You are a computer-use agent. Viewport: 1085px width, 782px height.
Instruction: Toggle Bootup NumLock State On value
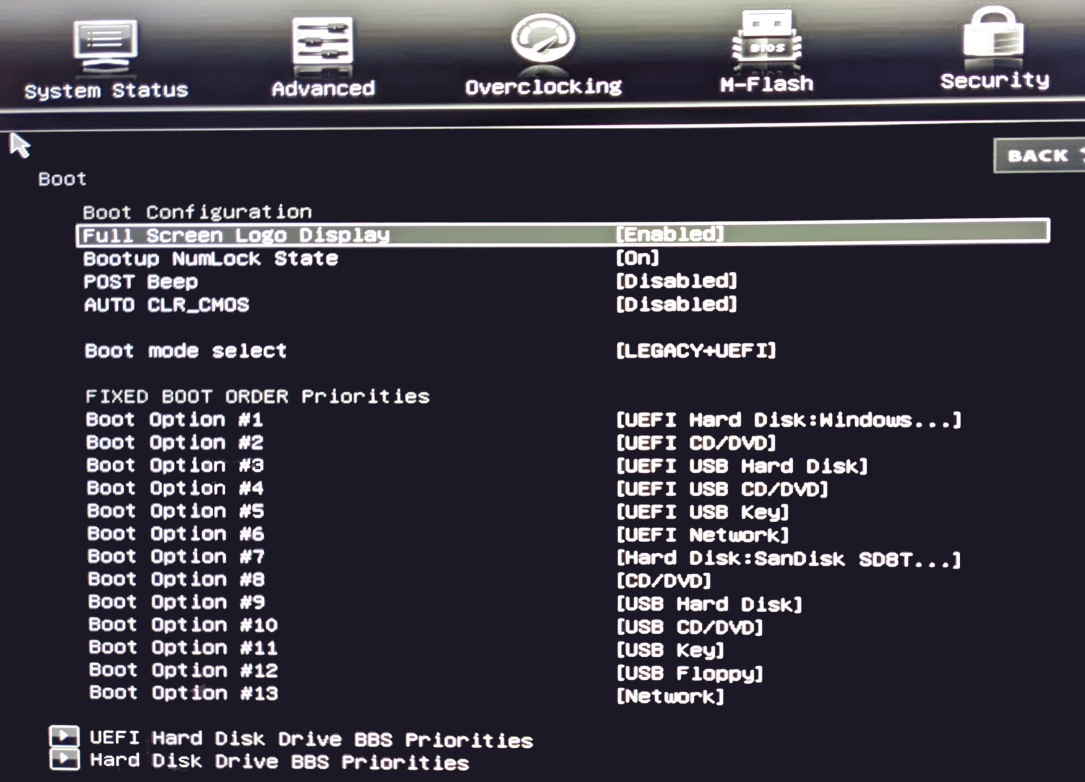(x=637, y=258)
